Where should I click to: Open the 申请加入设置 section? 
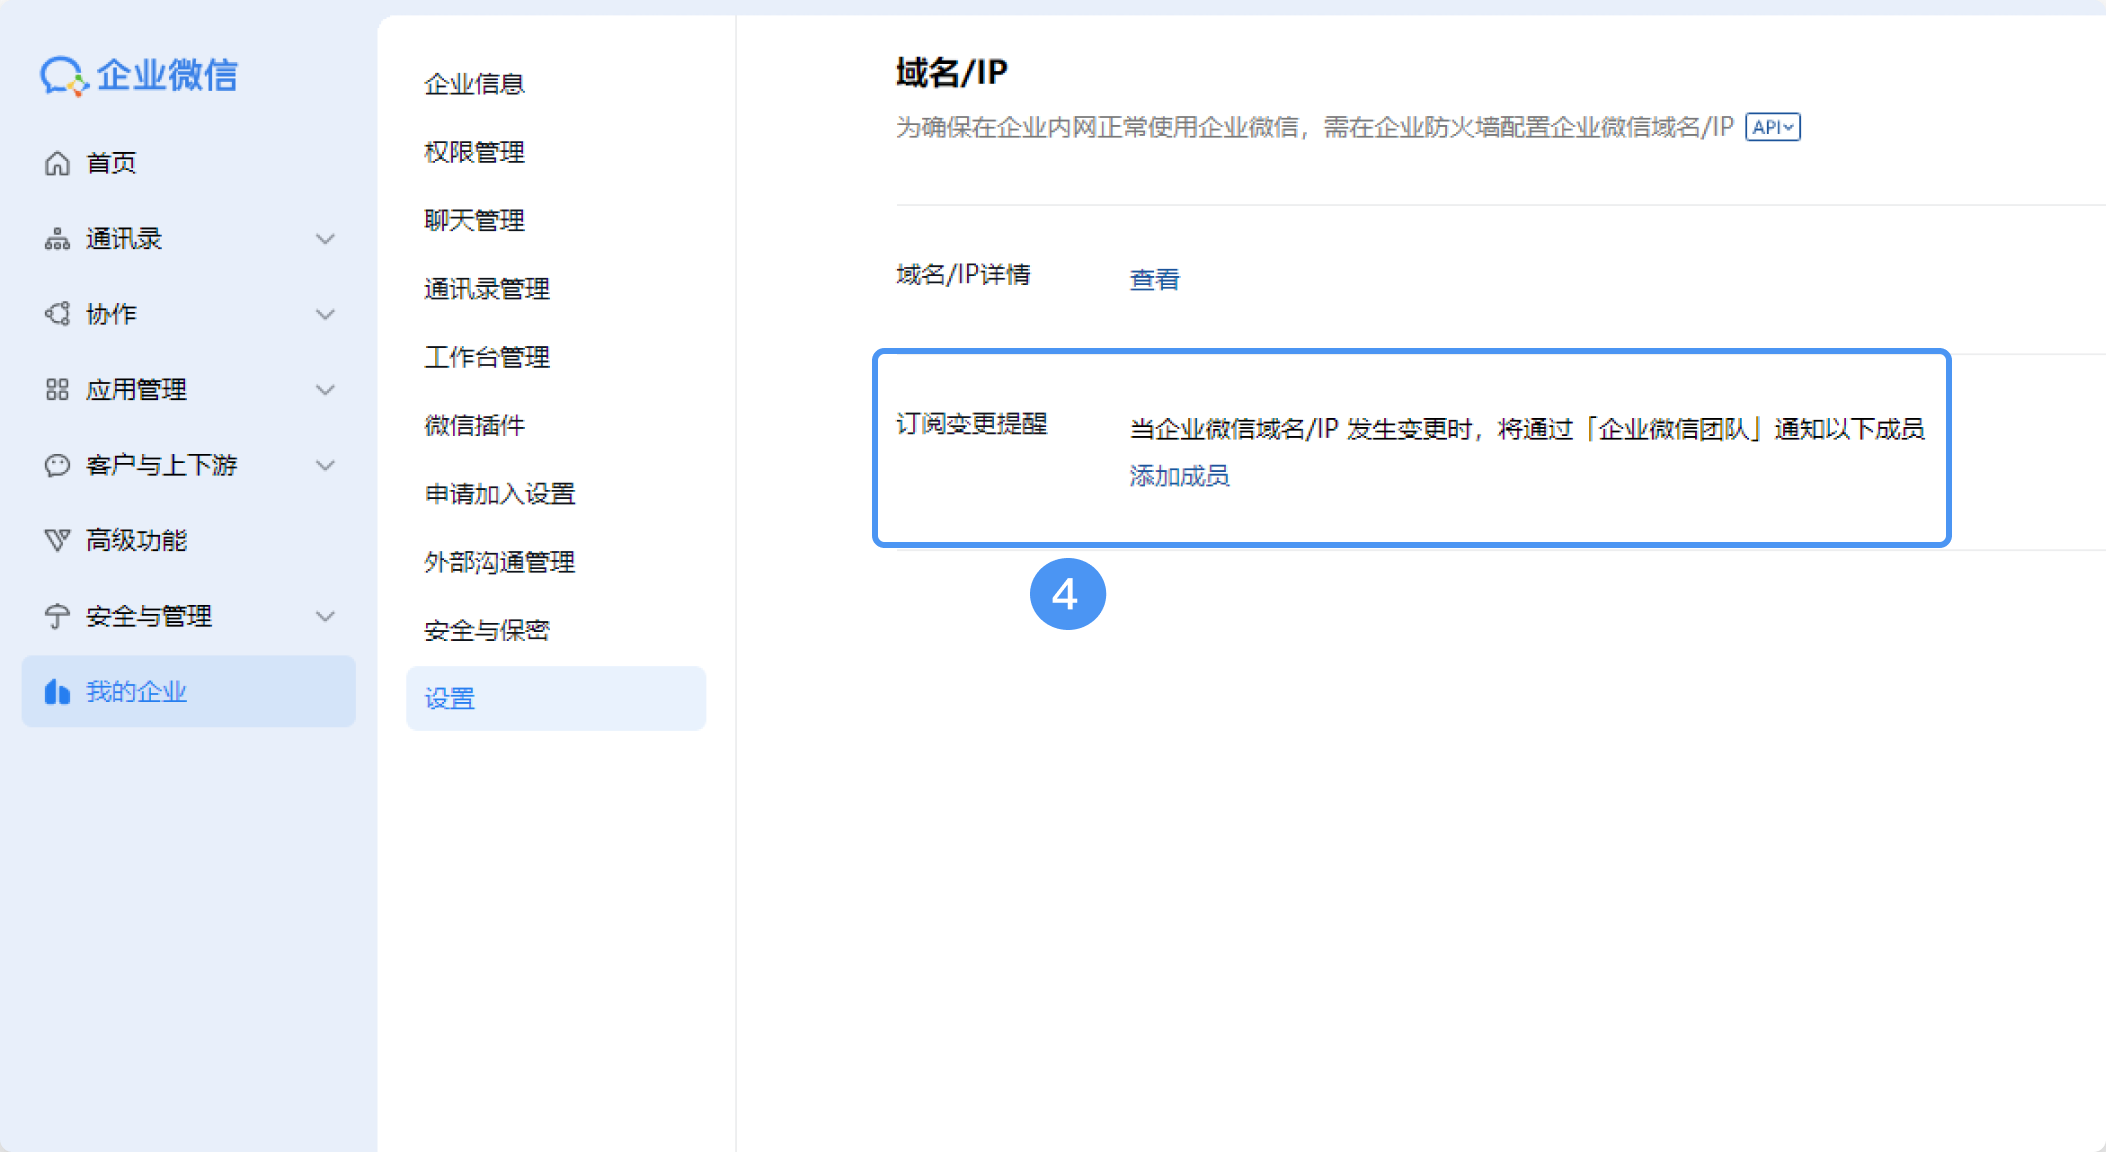pos(500,494)
